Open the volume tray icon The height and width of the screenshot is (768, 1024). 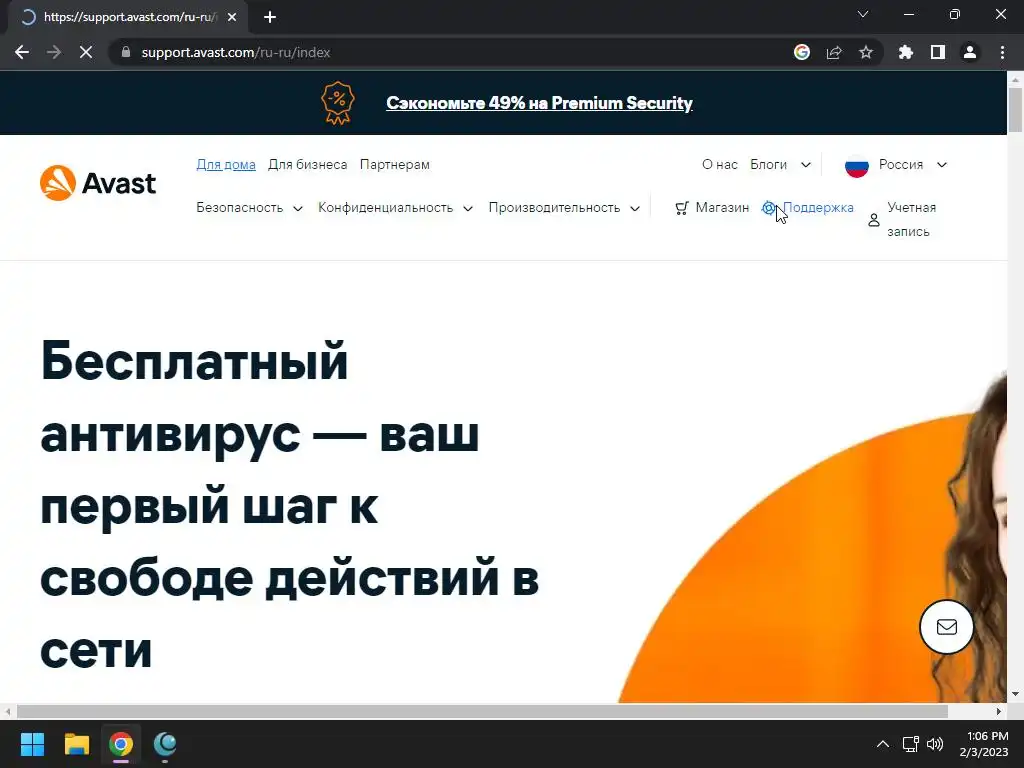(935, 744)
